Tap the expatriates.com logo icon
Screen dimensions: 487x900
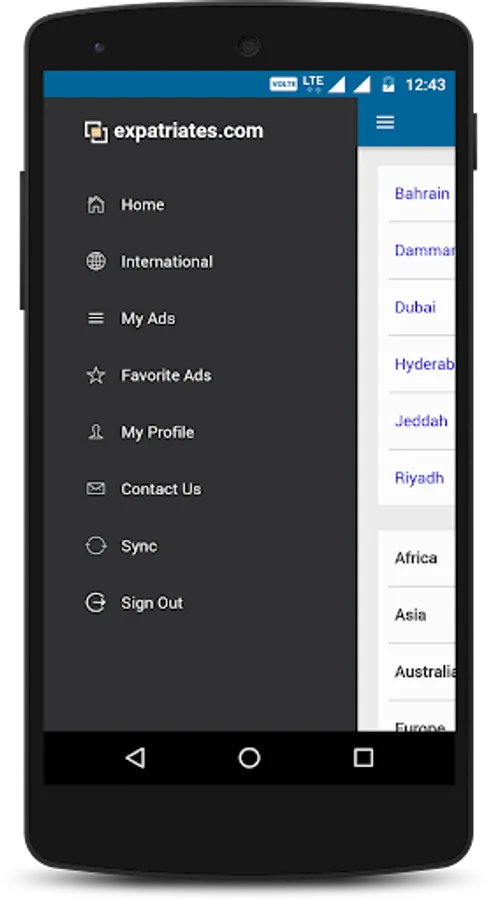96,131
